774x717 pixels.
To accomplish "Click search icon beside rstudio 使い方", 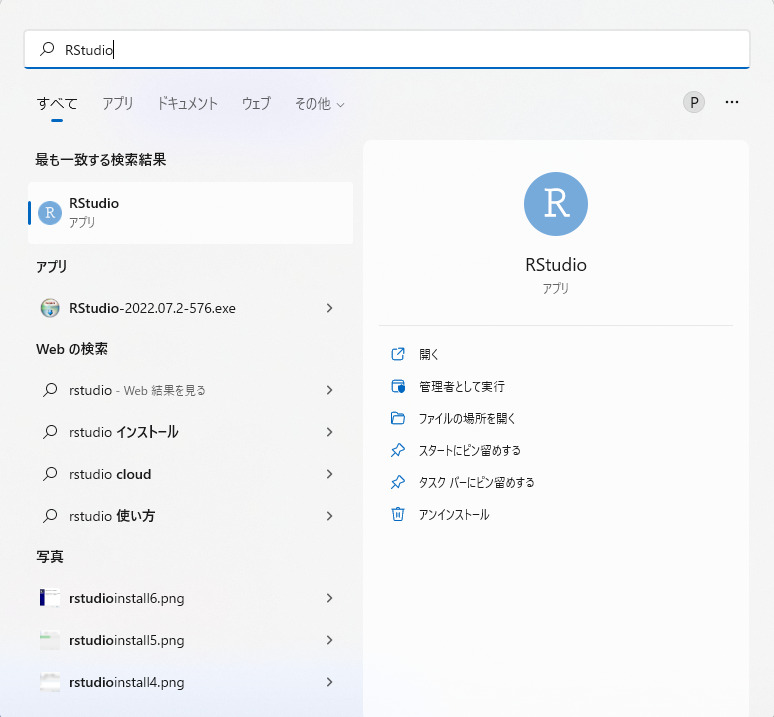I will [x=50, y=516].
